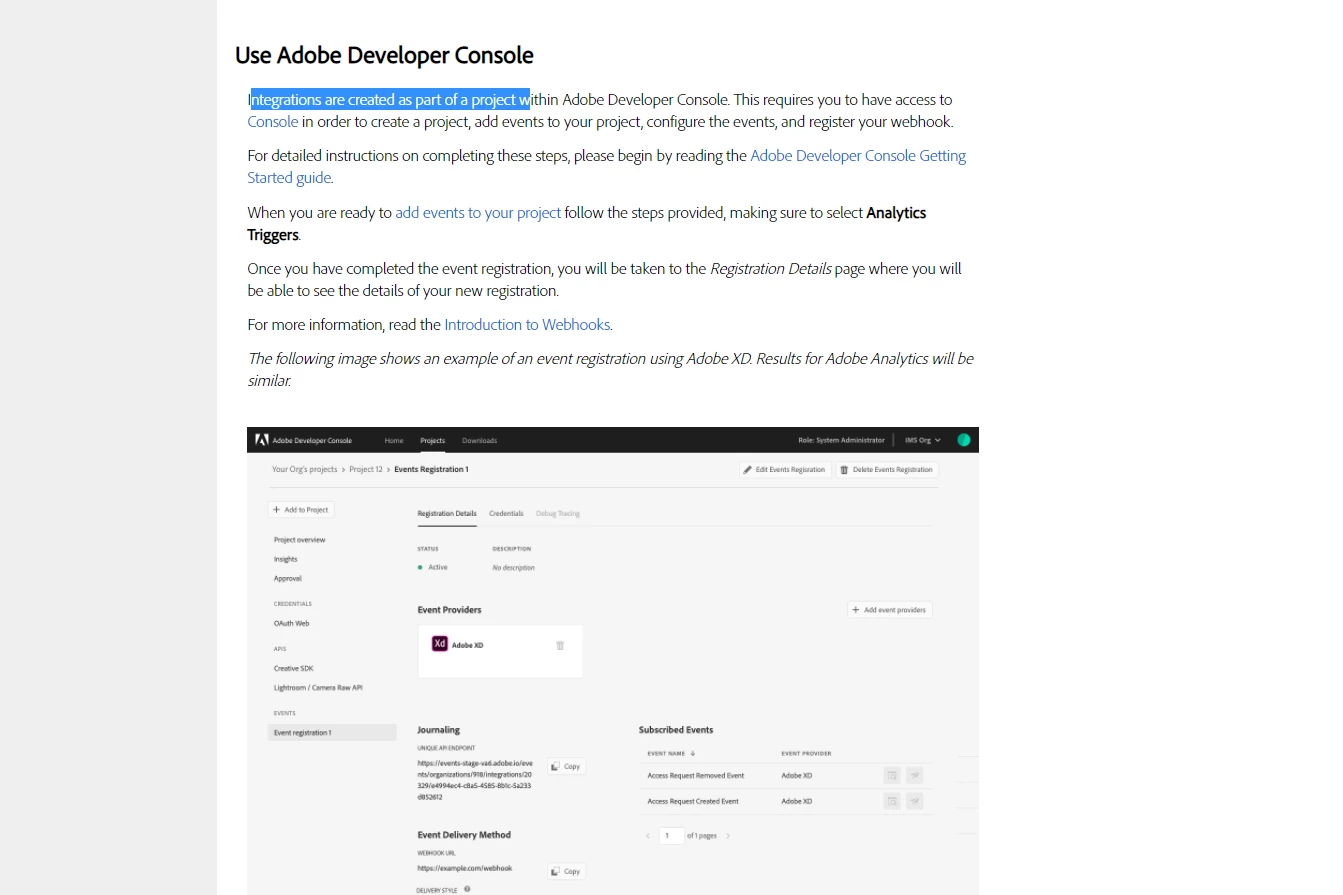This screenshot has height=895, width=1343.
Task: Open Project overview in sidebar
Action: pyautogui.click(x=300, y=540)
